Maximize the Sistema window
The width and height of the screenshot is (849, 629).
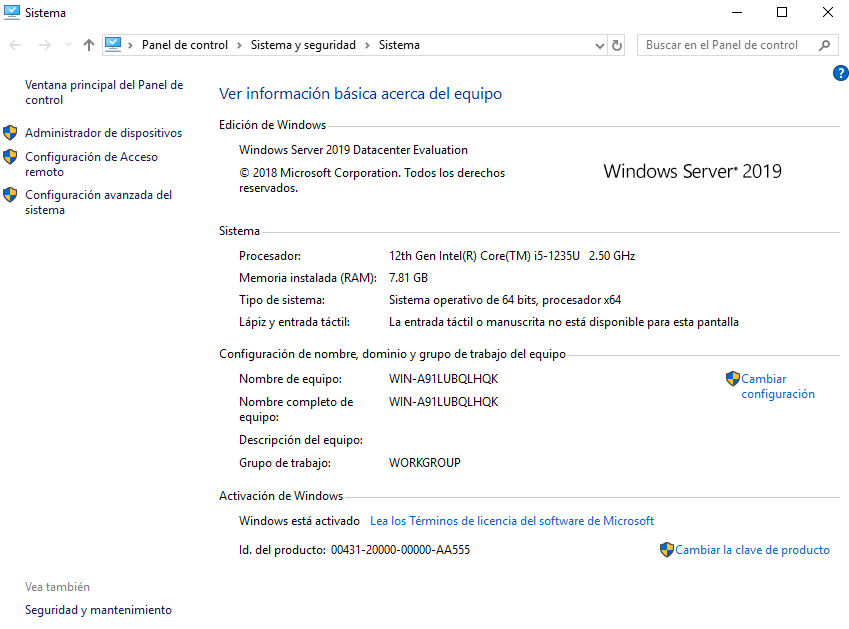click(782, 12)
